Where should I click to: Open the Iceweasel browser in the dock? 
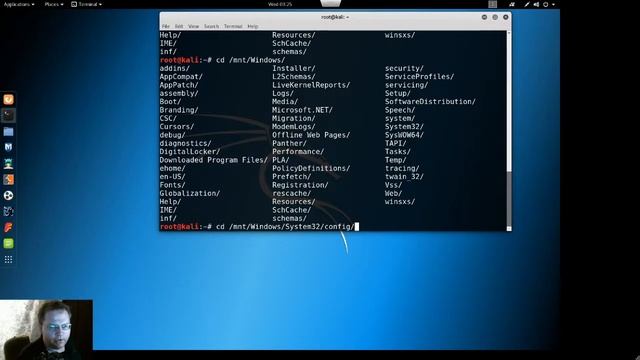[8, 100]
